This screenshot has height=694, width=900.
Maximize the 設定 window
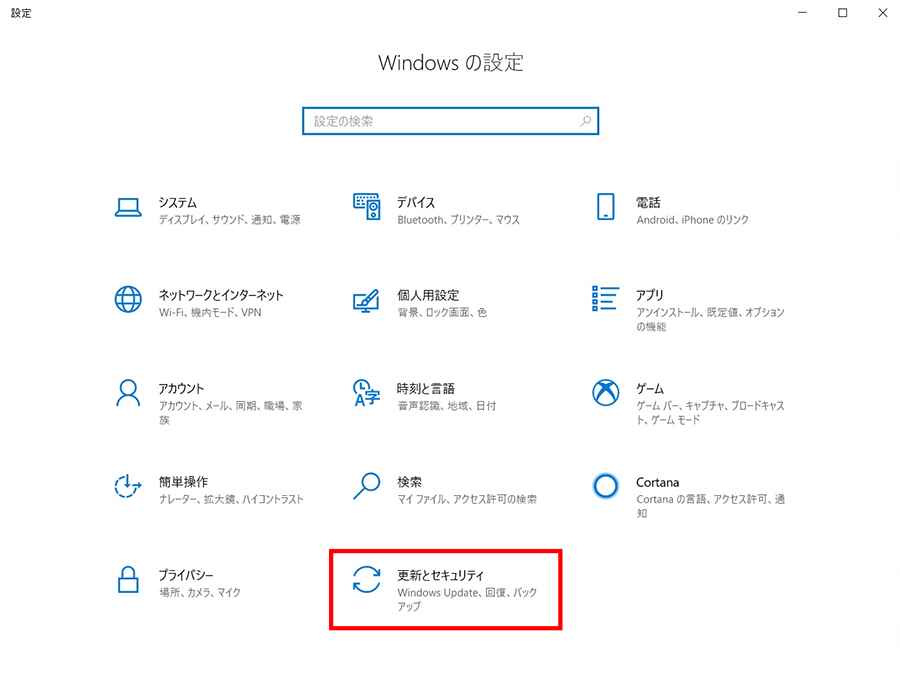[x=843, y=13]
